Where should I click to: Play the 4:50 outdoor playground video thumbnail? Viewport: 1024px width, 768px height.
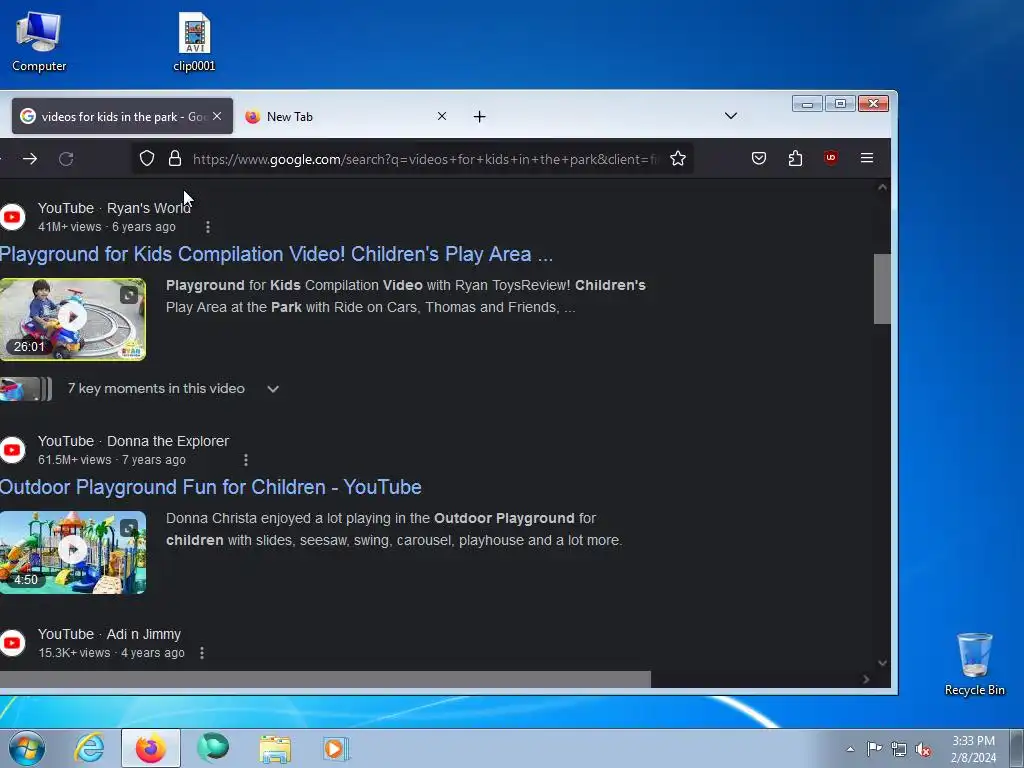[72, 552]
